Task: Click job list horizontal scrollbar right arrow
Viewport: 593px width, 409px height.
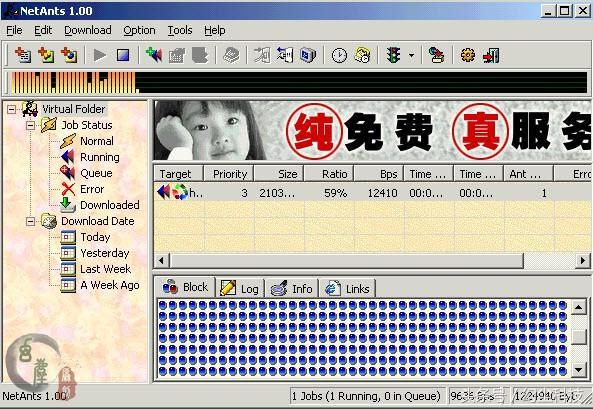Action: click(x=583, y=260)
